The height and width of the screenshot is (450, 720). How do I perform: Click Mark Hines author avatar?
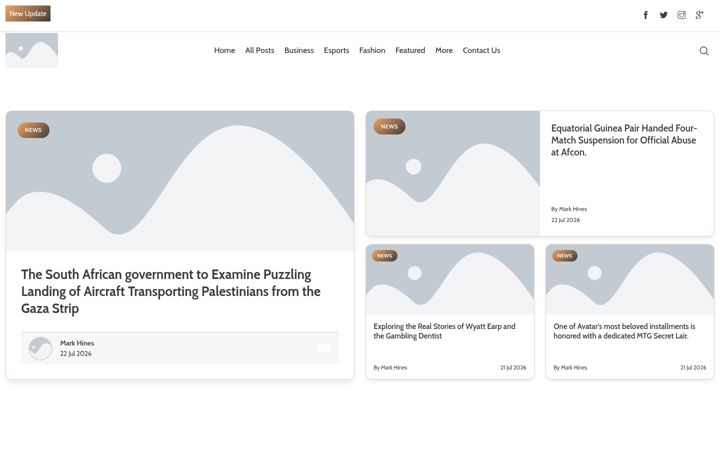pyautogui.click(x=40, y=348)
